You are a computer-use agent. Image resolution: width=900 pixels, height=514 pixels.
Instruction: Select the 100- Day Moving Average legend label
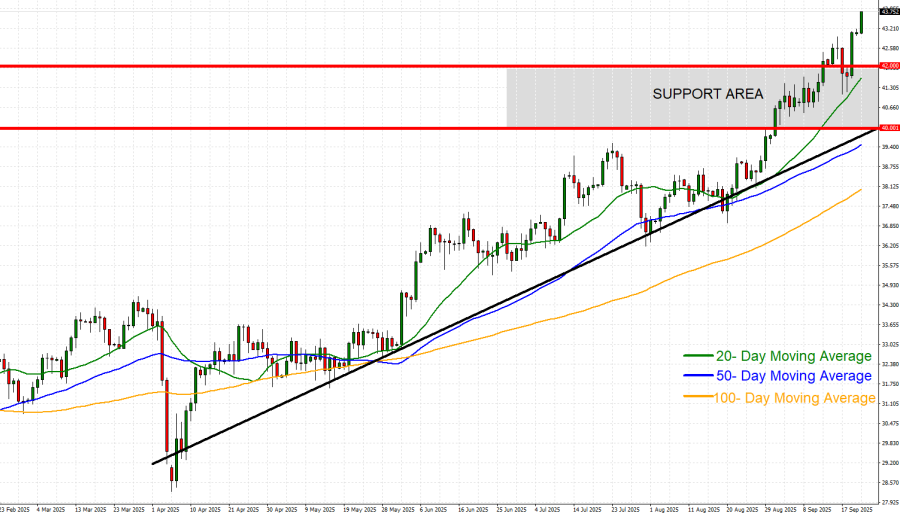(796, 399)
